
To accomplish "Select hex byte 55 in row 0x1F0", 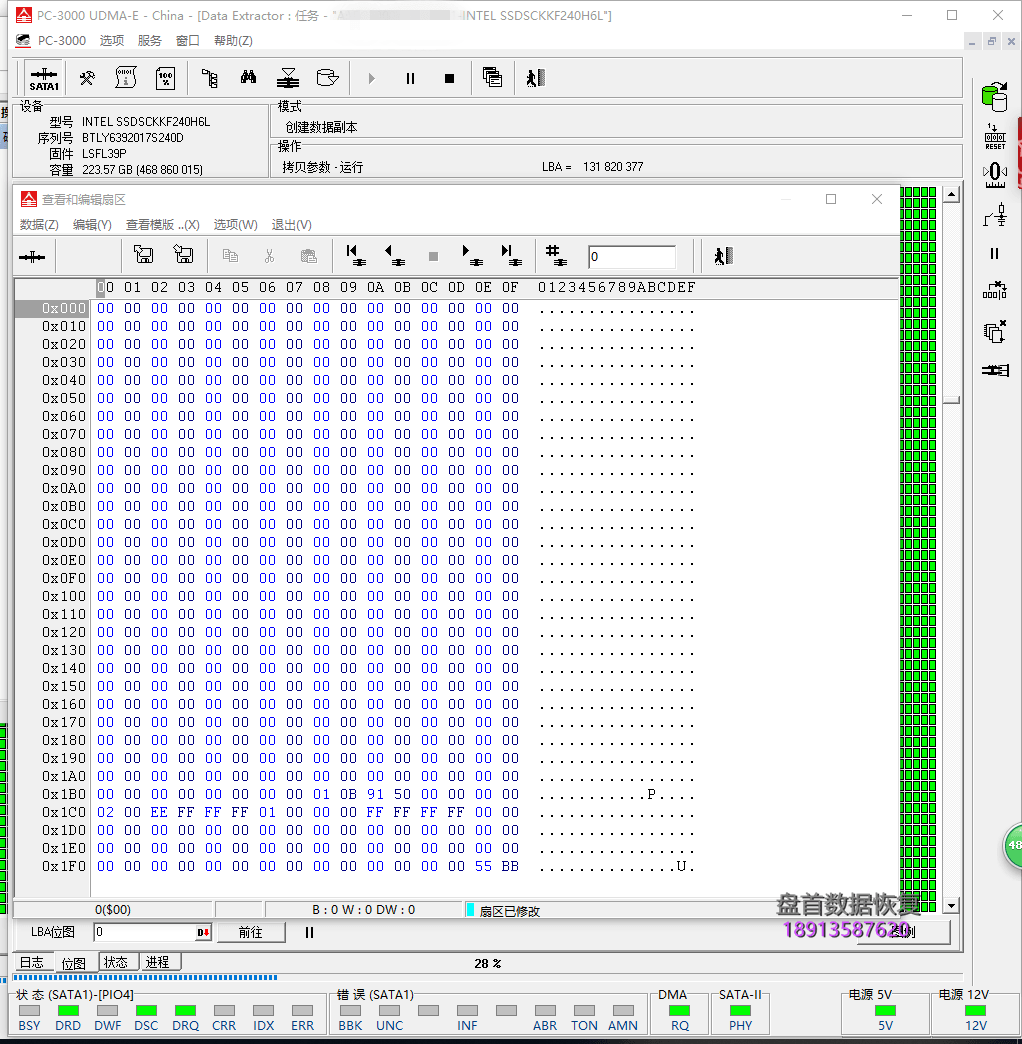I will tap(483, 866).
